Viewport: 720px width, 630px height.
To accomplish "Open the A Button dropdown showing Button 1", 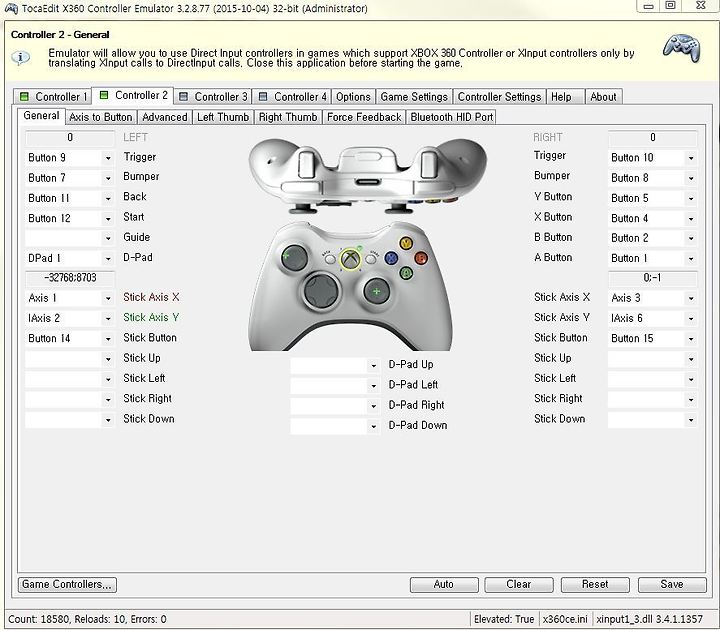I will 652,258.
